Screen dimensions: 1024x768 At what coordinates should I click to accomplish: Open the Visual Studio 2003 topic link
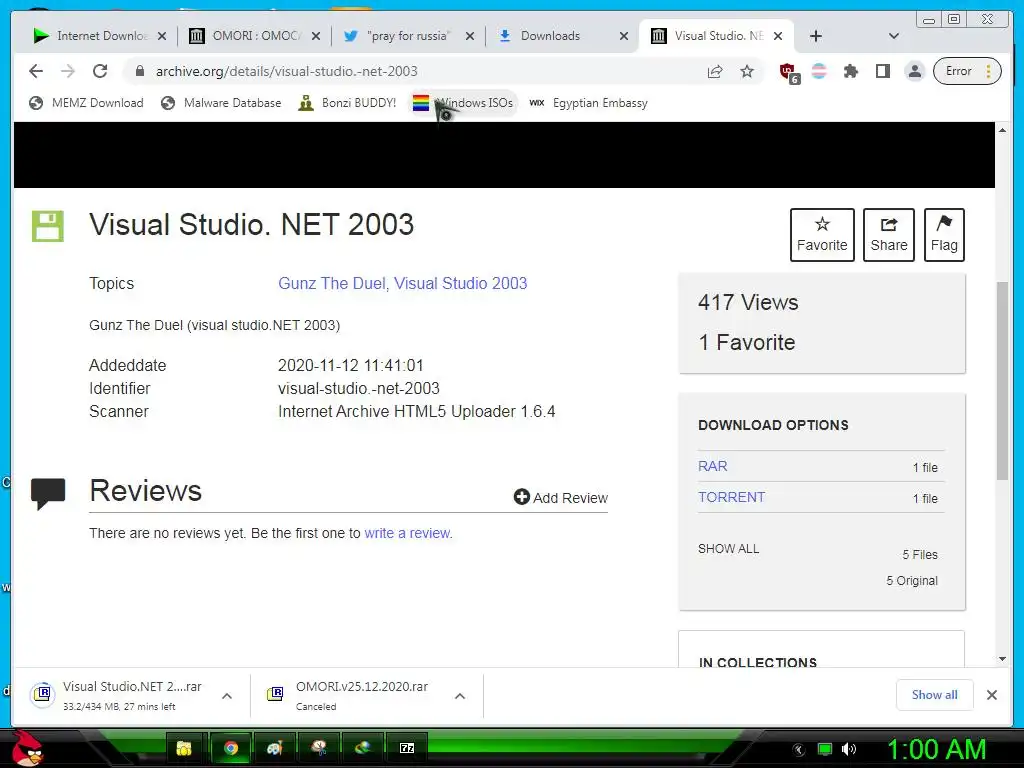[x=460, y=283]
